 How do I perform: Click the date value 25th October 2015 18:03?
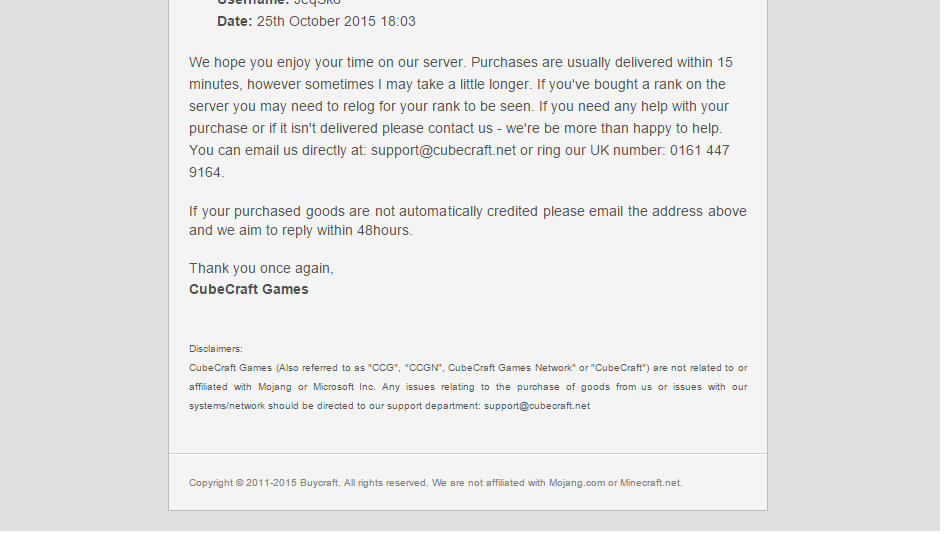click(x=336, y=22)
